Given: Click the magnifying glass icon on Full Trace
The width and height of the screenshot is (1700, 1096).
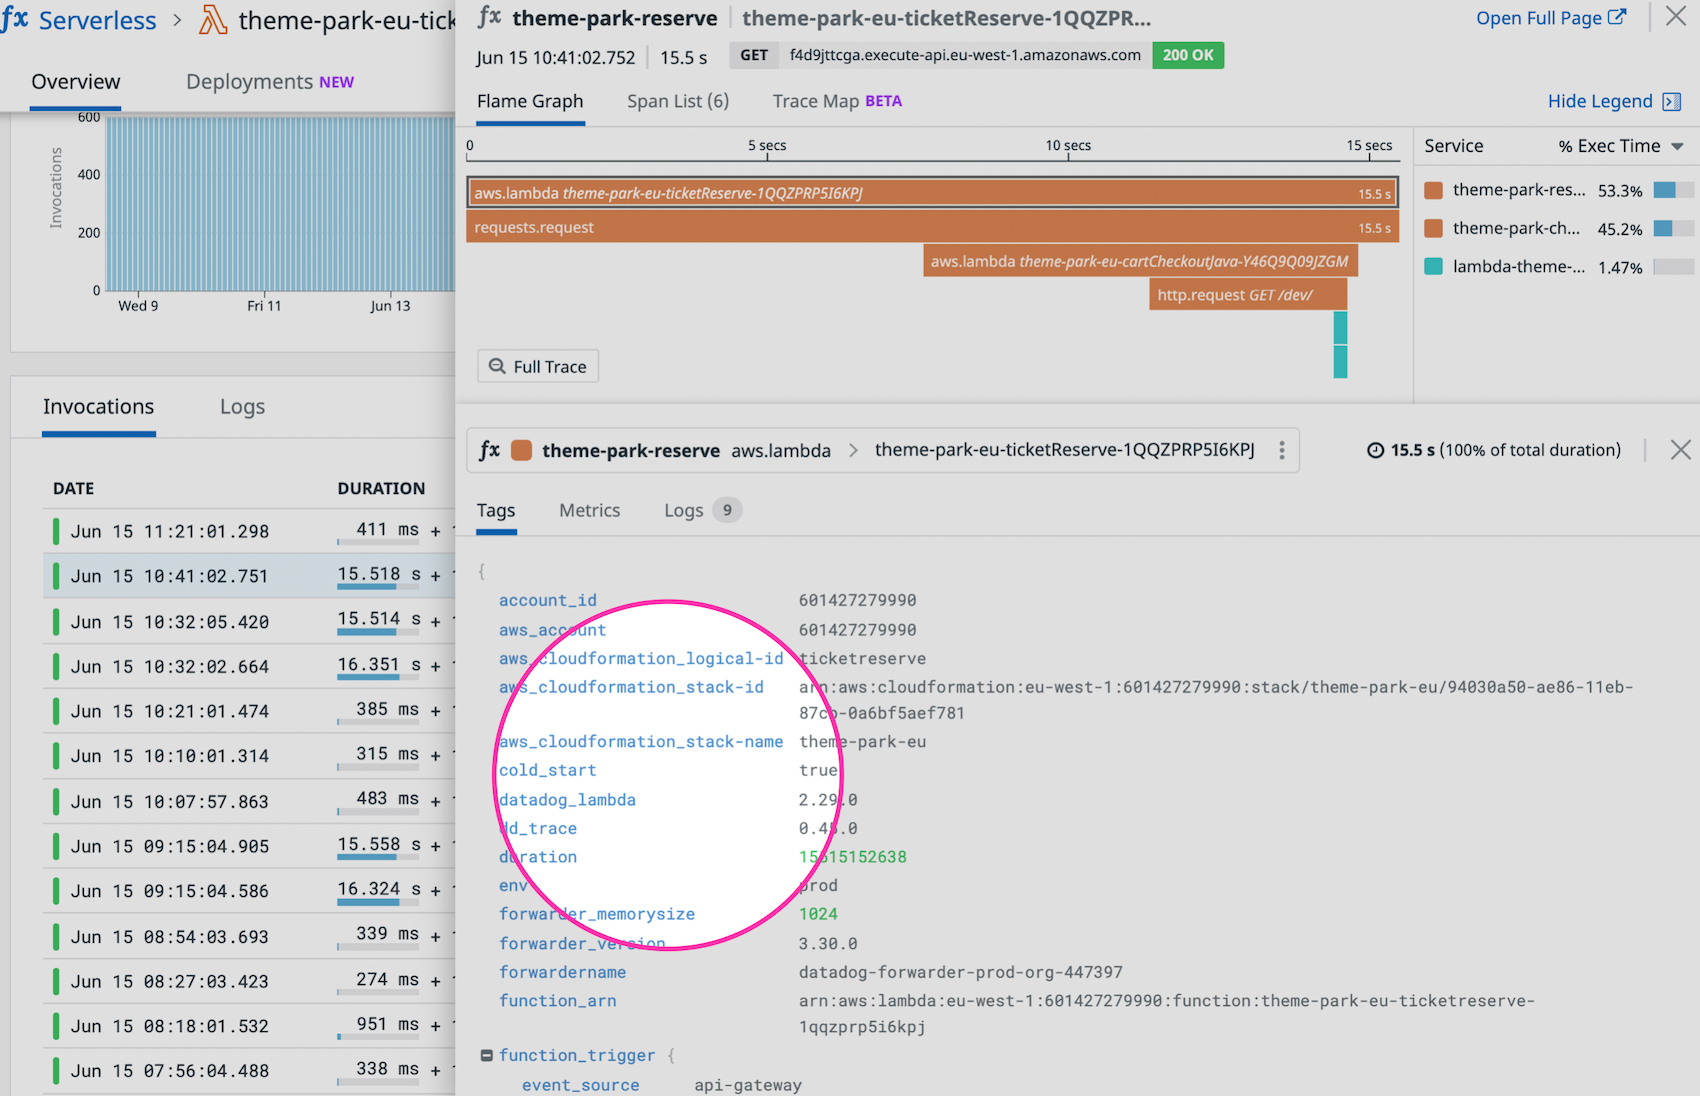Looking at the screenshot, I should 499,366.
